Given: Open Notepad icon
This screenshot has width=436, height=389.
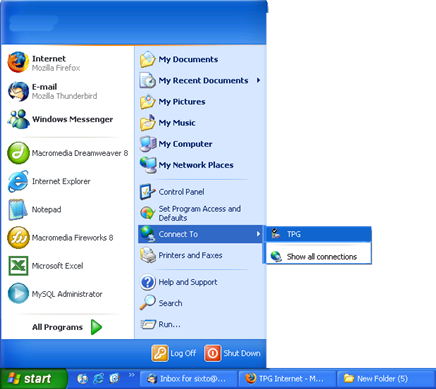Looking at the screenshot, I should (x=18, y=210).
